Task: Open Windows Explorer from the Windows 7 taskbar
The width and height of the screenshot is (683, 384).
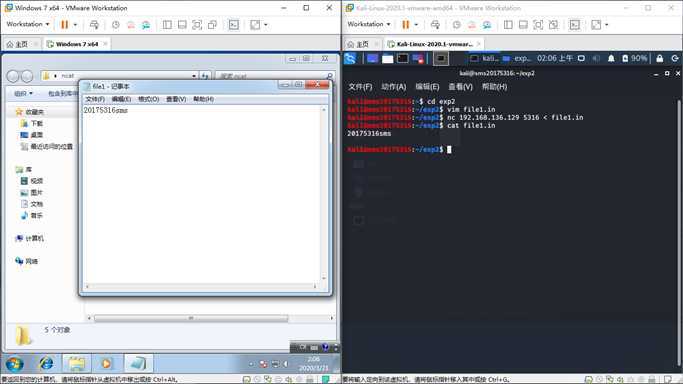Action: (x=77, y=363)
